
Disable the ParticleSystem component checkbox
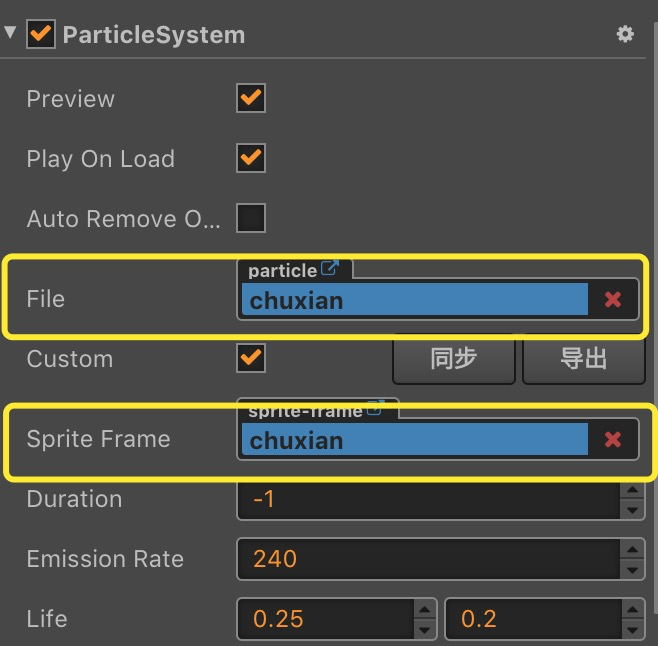coord(42,34)
